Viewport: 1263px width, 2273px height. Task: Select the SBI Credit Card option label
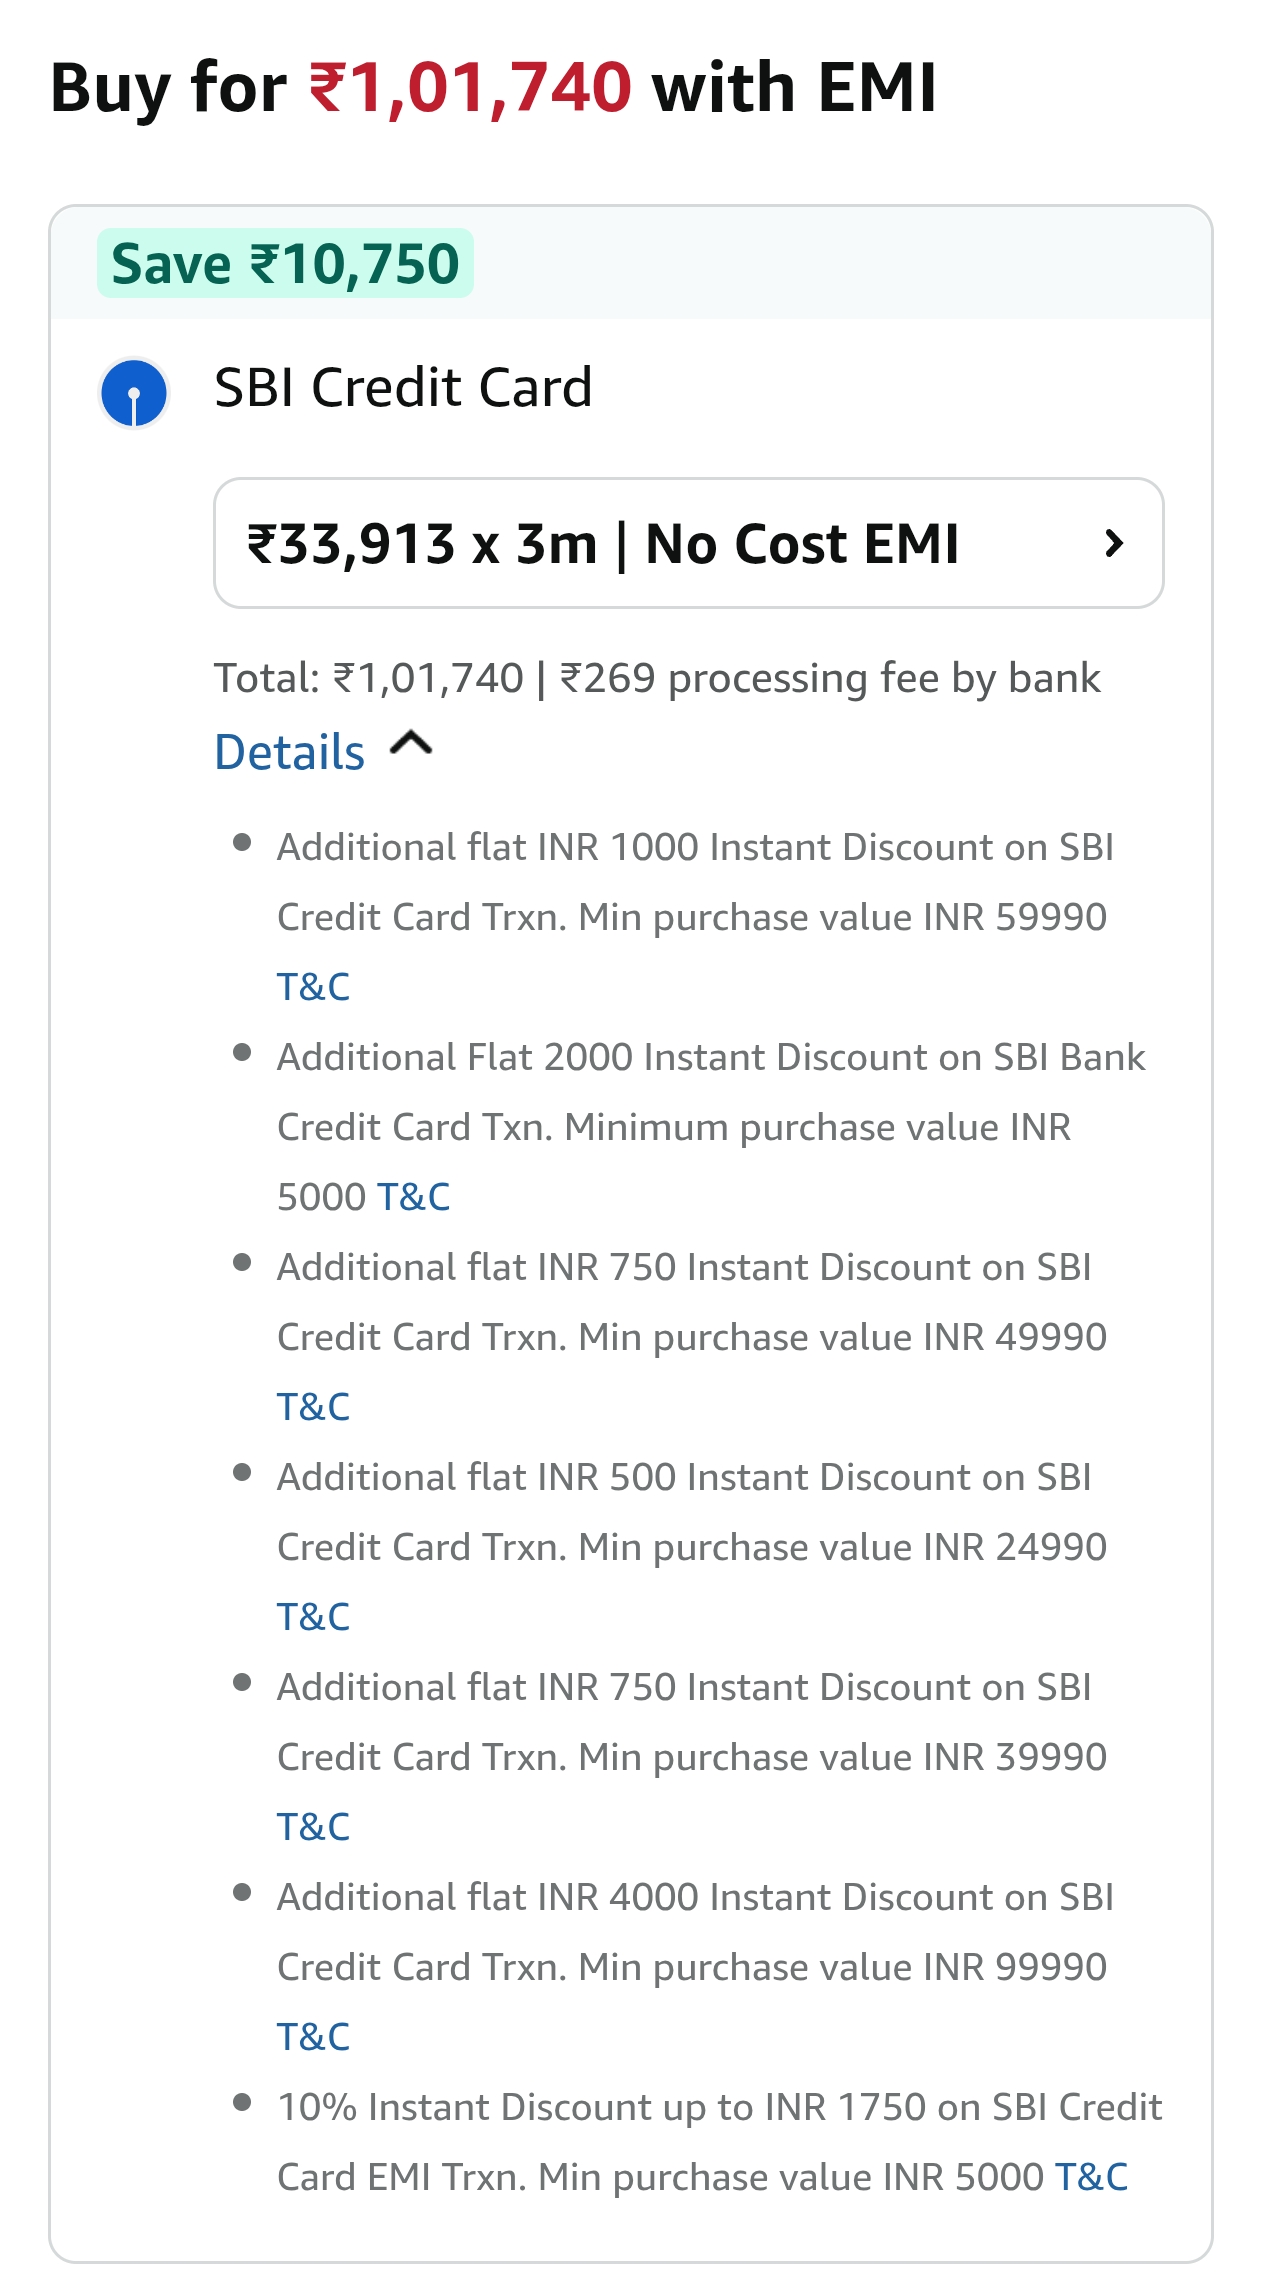point(403,387)
